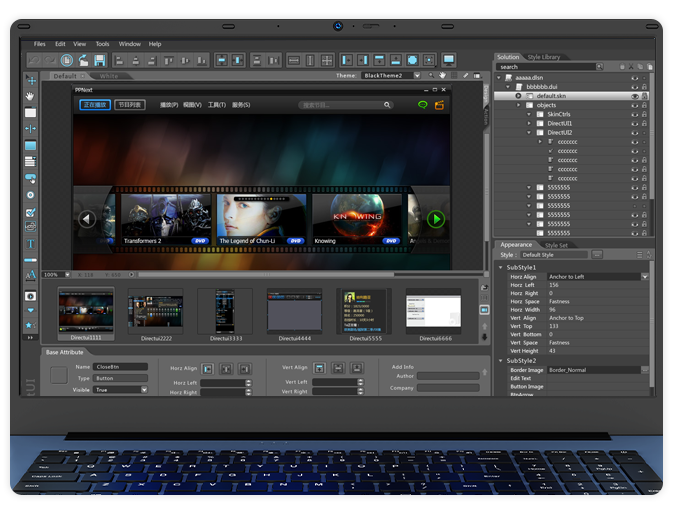Screen dimensions: 675x507
Task: Click the 节目列表 button in PPNext
Action: coord(130,104)
